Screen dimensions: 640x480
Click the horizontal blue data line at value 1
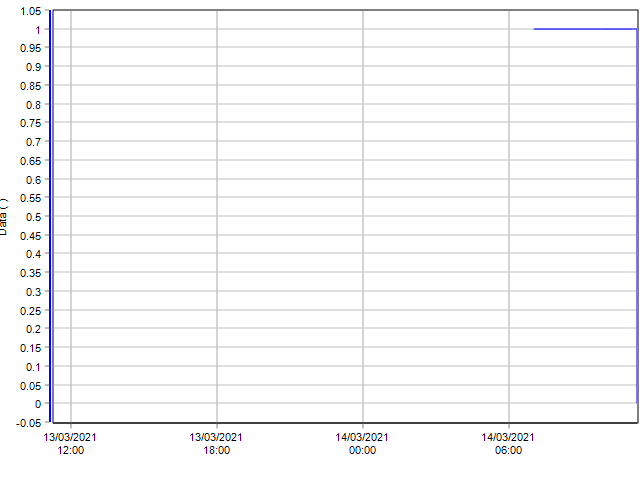[x=585, y=29]
